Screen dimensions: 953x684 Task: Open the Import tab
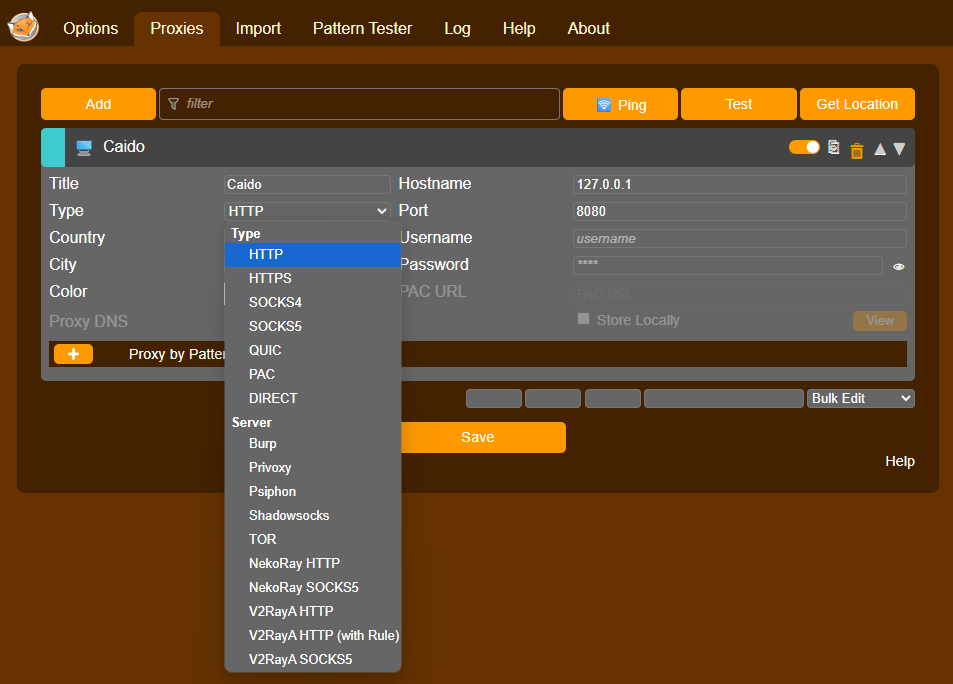pyautogui.click(x=257, y=28)
